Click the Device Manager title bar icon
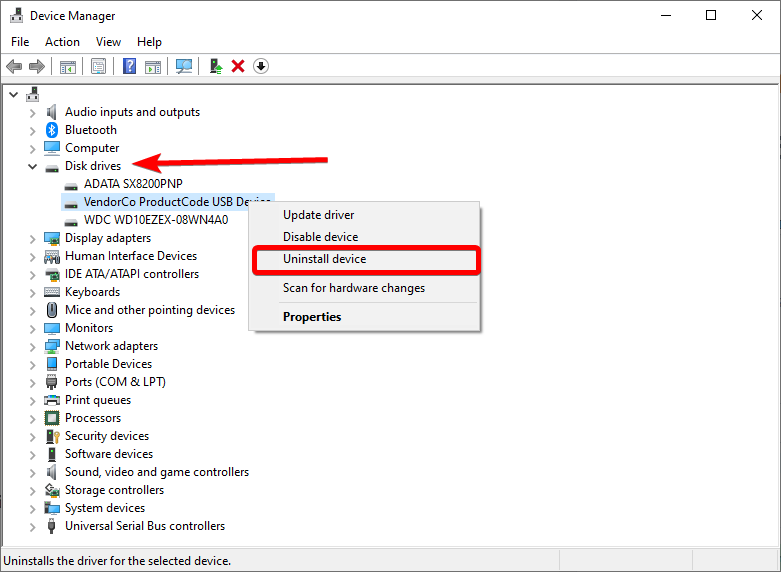Screen dimensions: 781x572 (16, 15)
